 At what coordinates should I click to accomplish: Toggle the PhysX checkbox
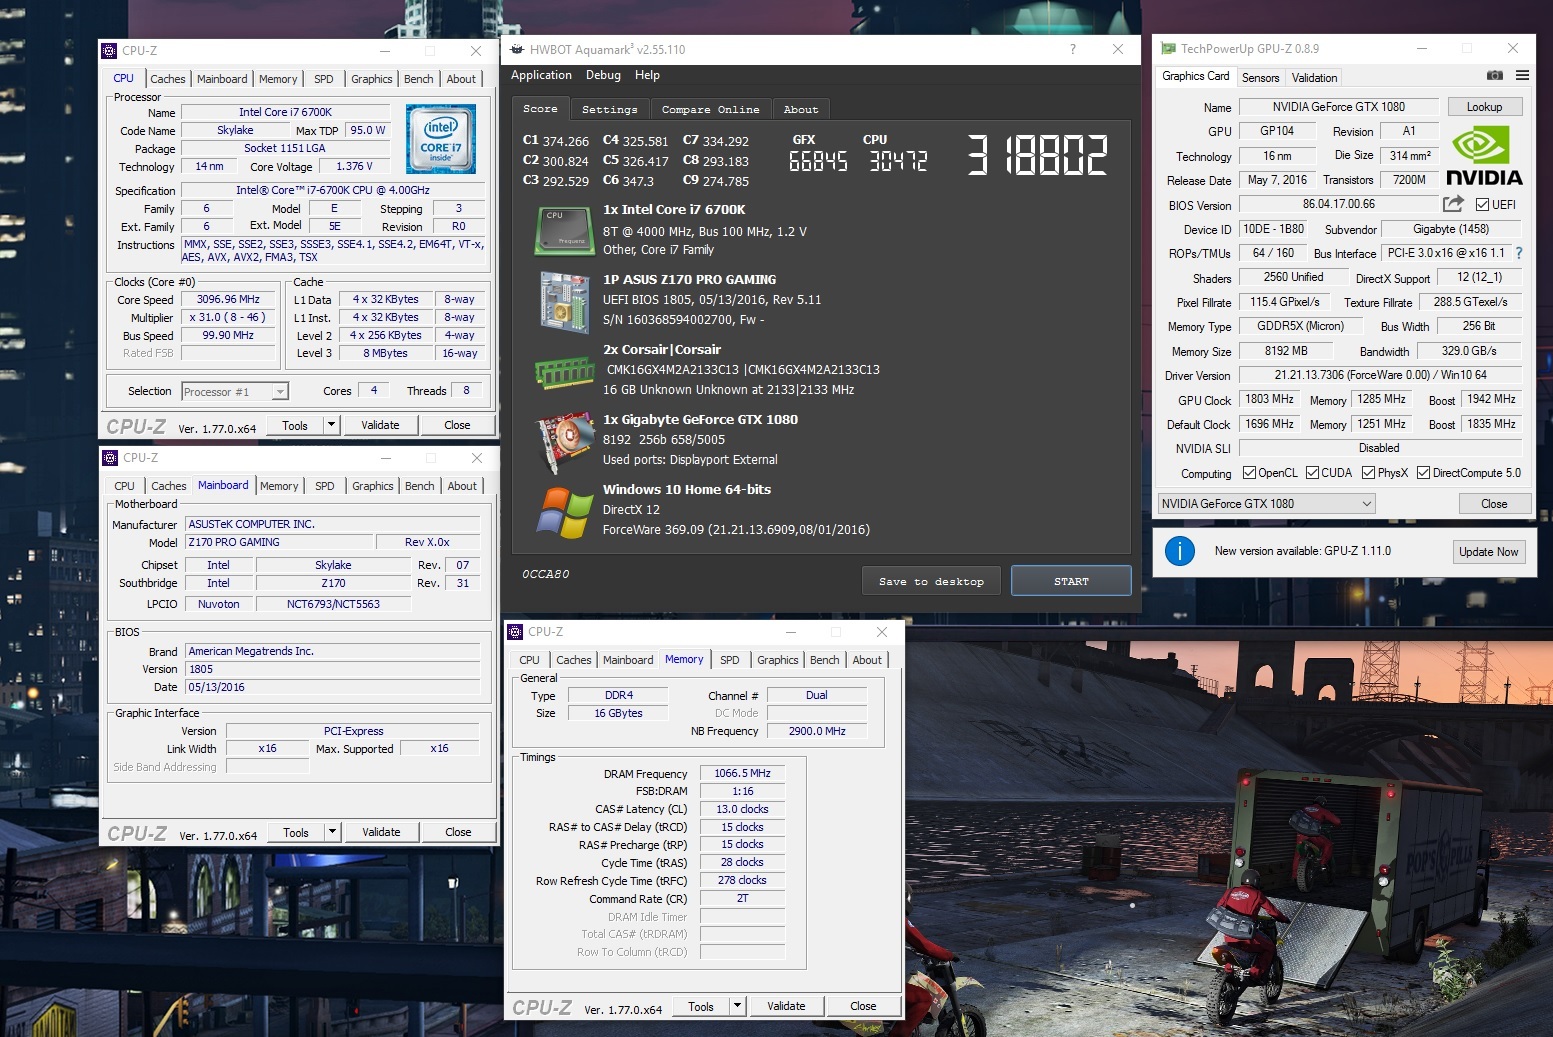(x=1368, y=473)
